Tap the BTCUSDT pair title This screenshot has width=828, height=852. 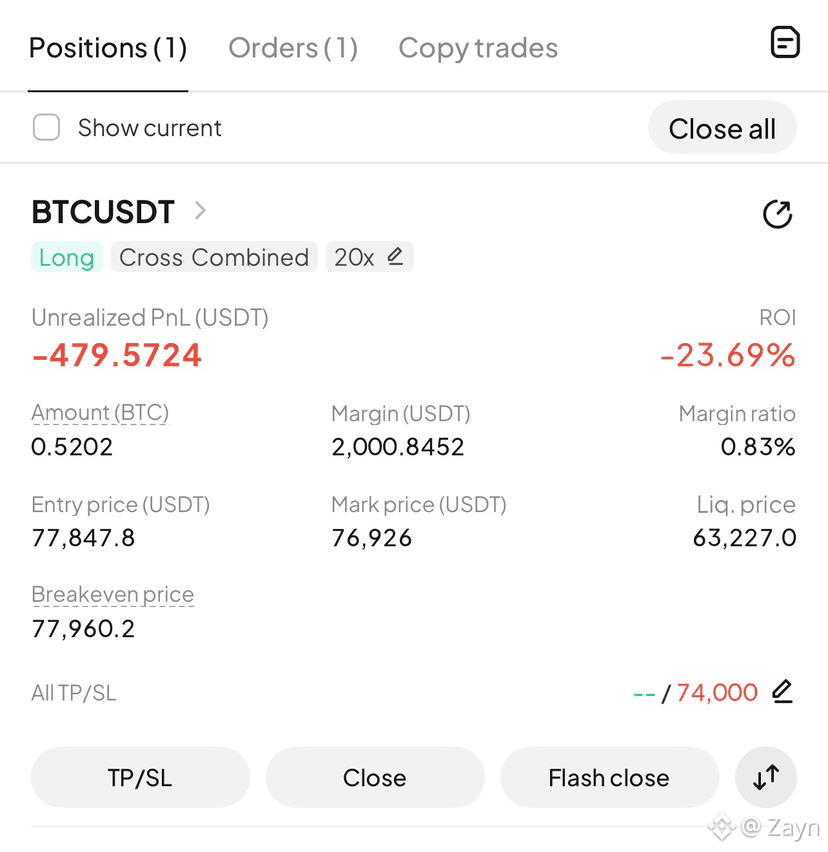103,211
